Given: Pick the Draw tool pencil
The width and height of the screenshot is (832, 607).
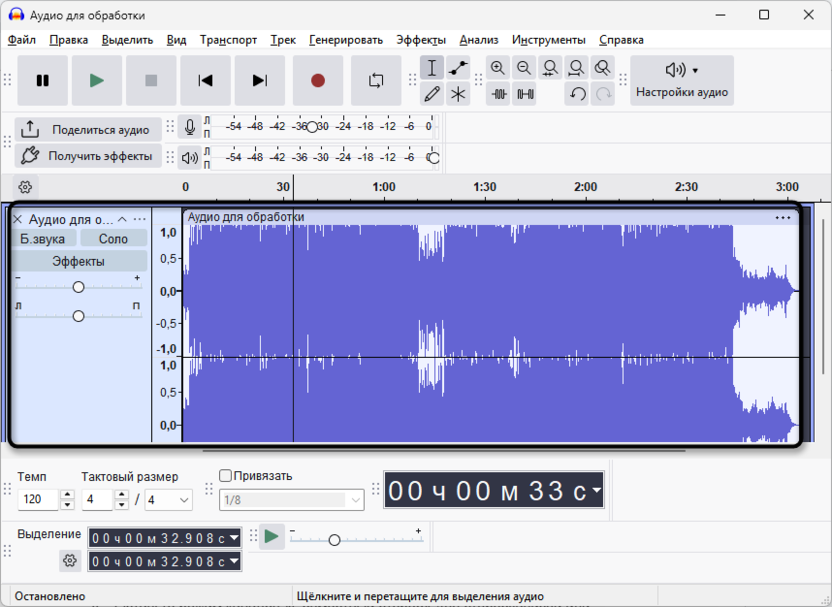Looking at the screenshot, I should click(432, 94).
